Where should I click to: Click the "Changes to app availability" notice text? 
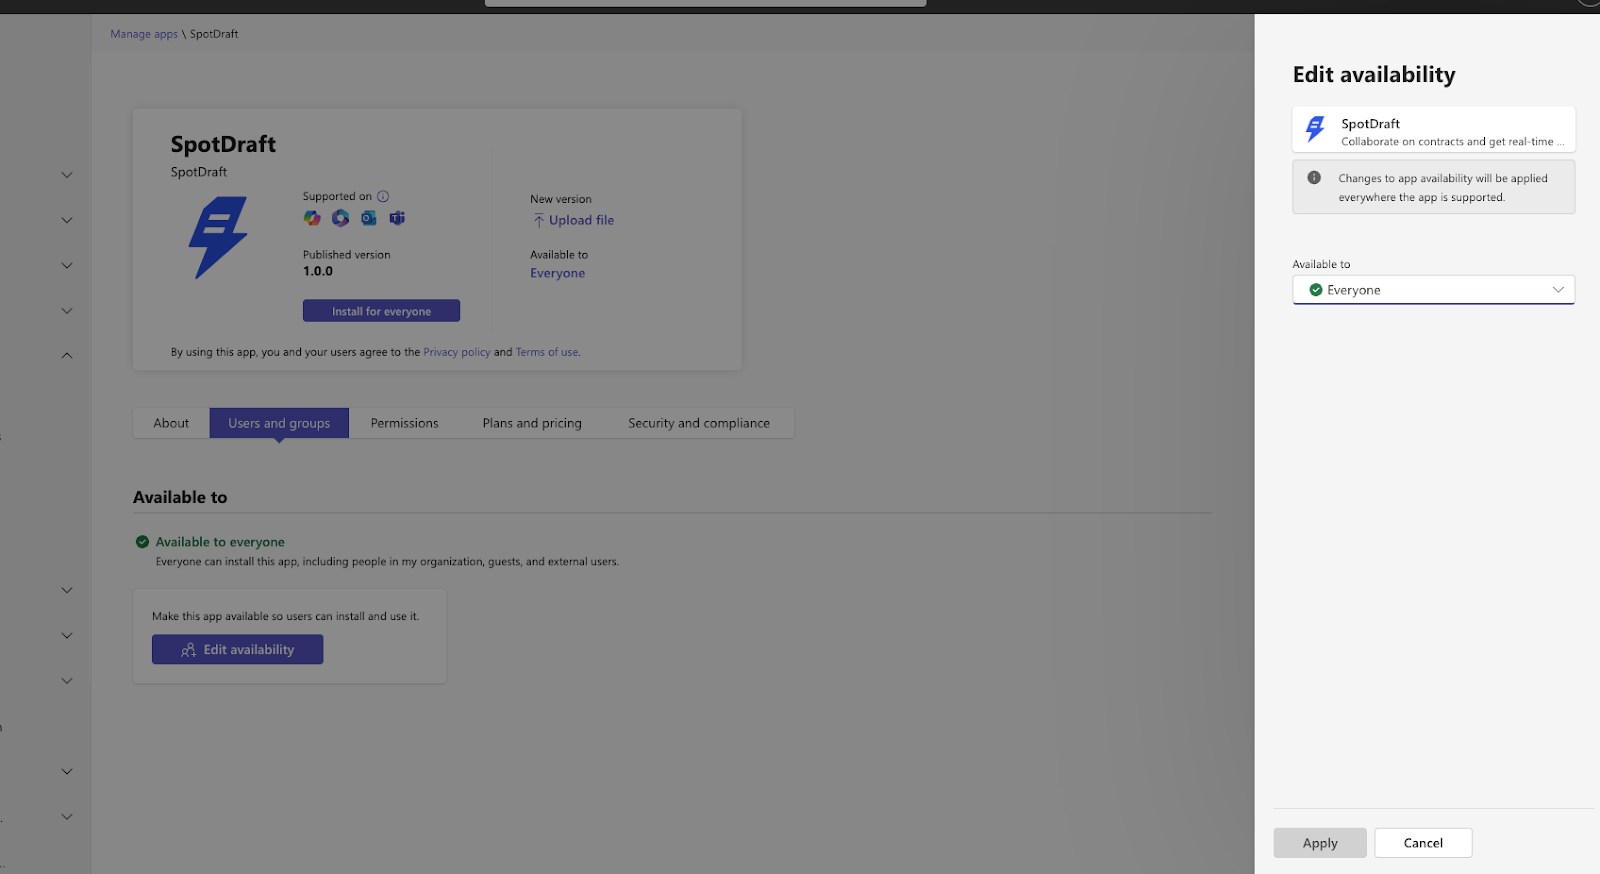[x=1443, y=188]
